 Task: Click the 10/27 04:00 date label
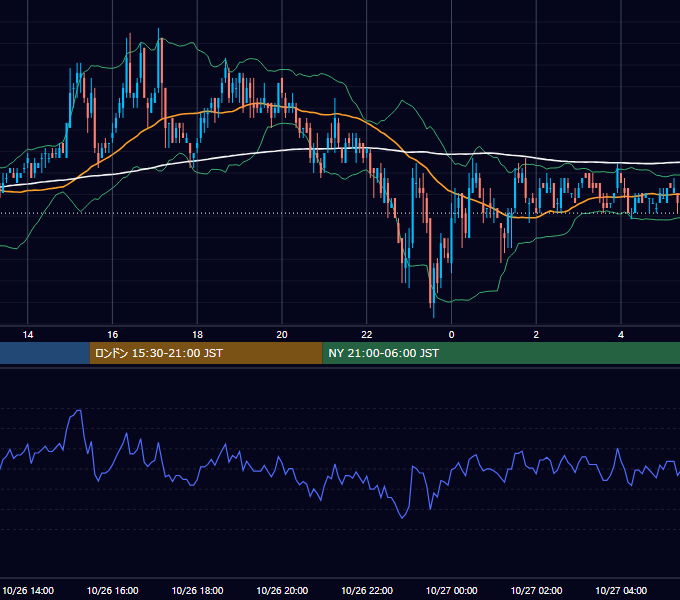(621, 590)
